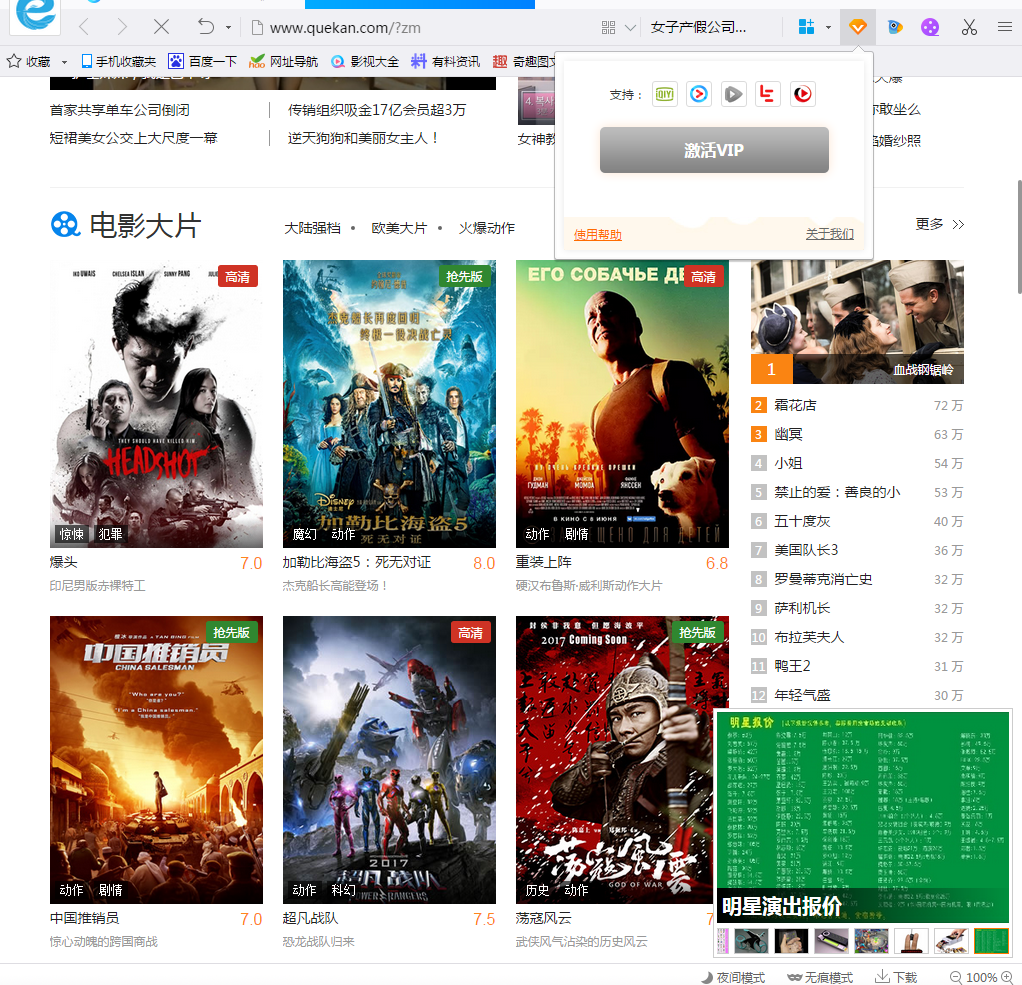Open the browser hamburger main menu
Viewport: 1022px width, 985px height.
pos(1004,27)
